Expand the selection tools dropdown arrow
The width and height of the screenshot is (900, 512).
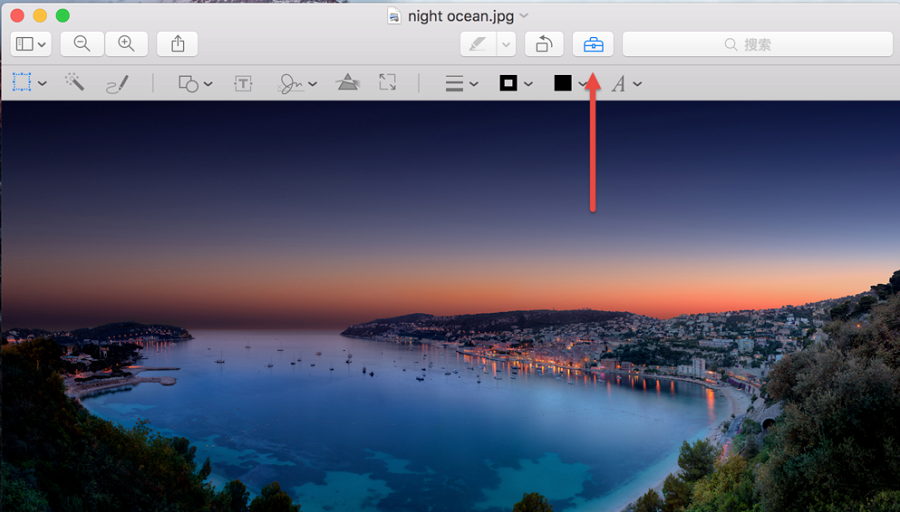click(42, 84)
